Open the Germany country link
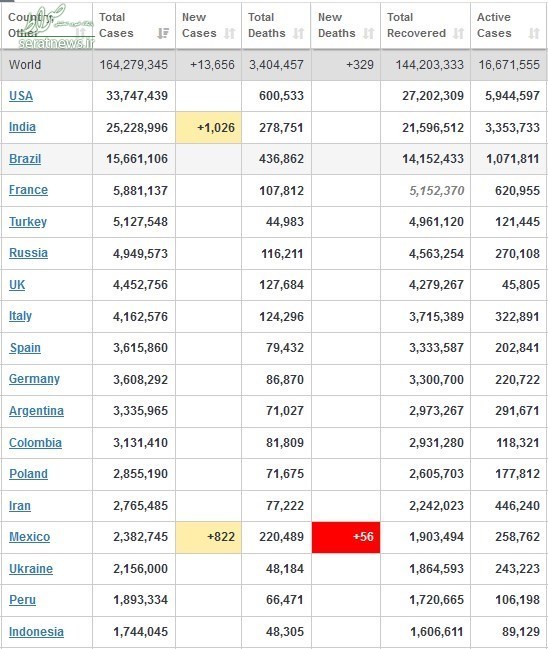The height and width of the screenshot is (649, 548). [34, 379]
